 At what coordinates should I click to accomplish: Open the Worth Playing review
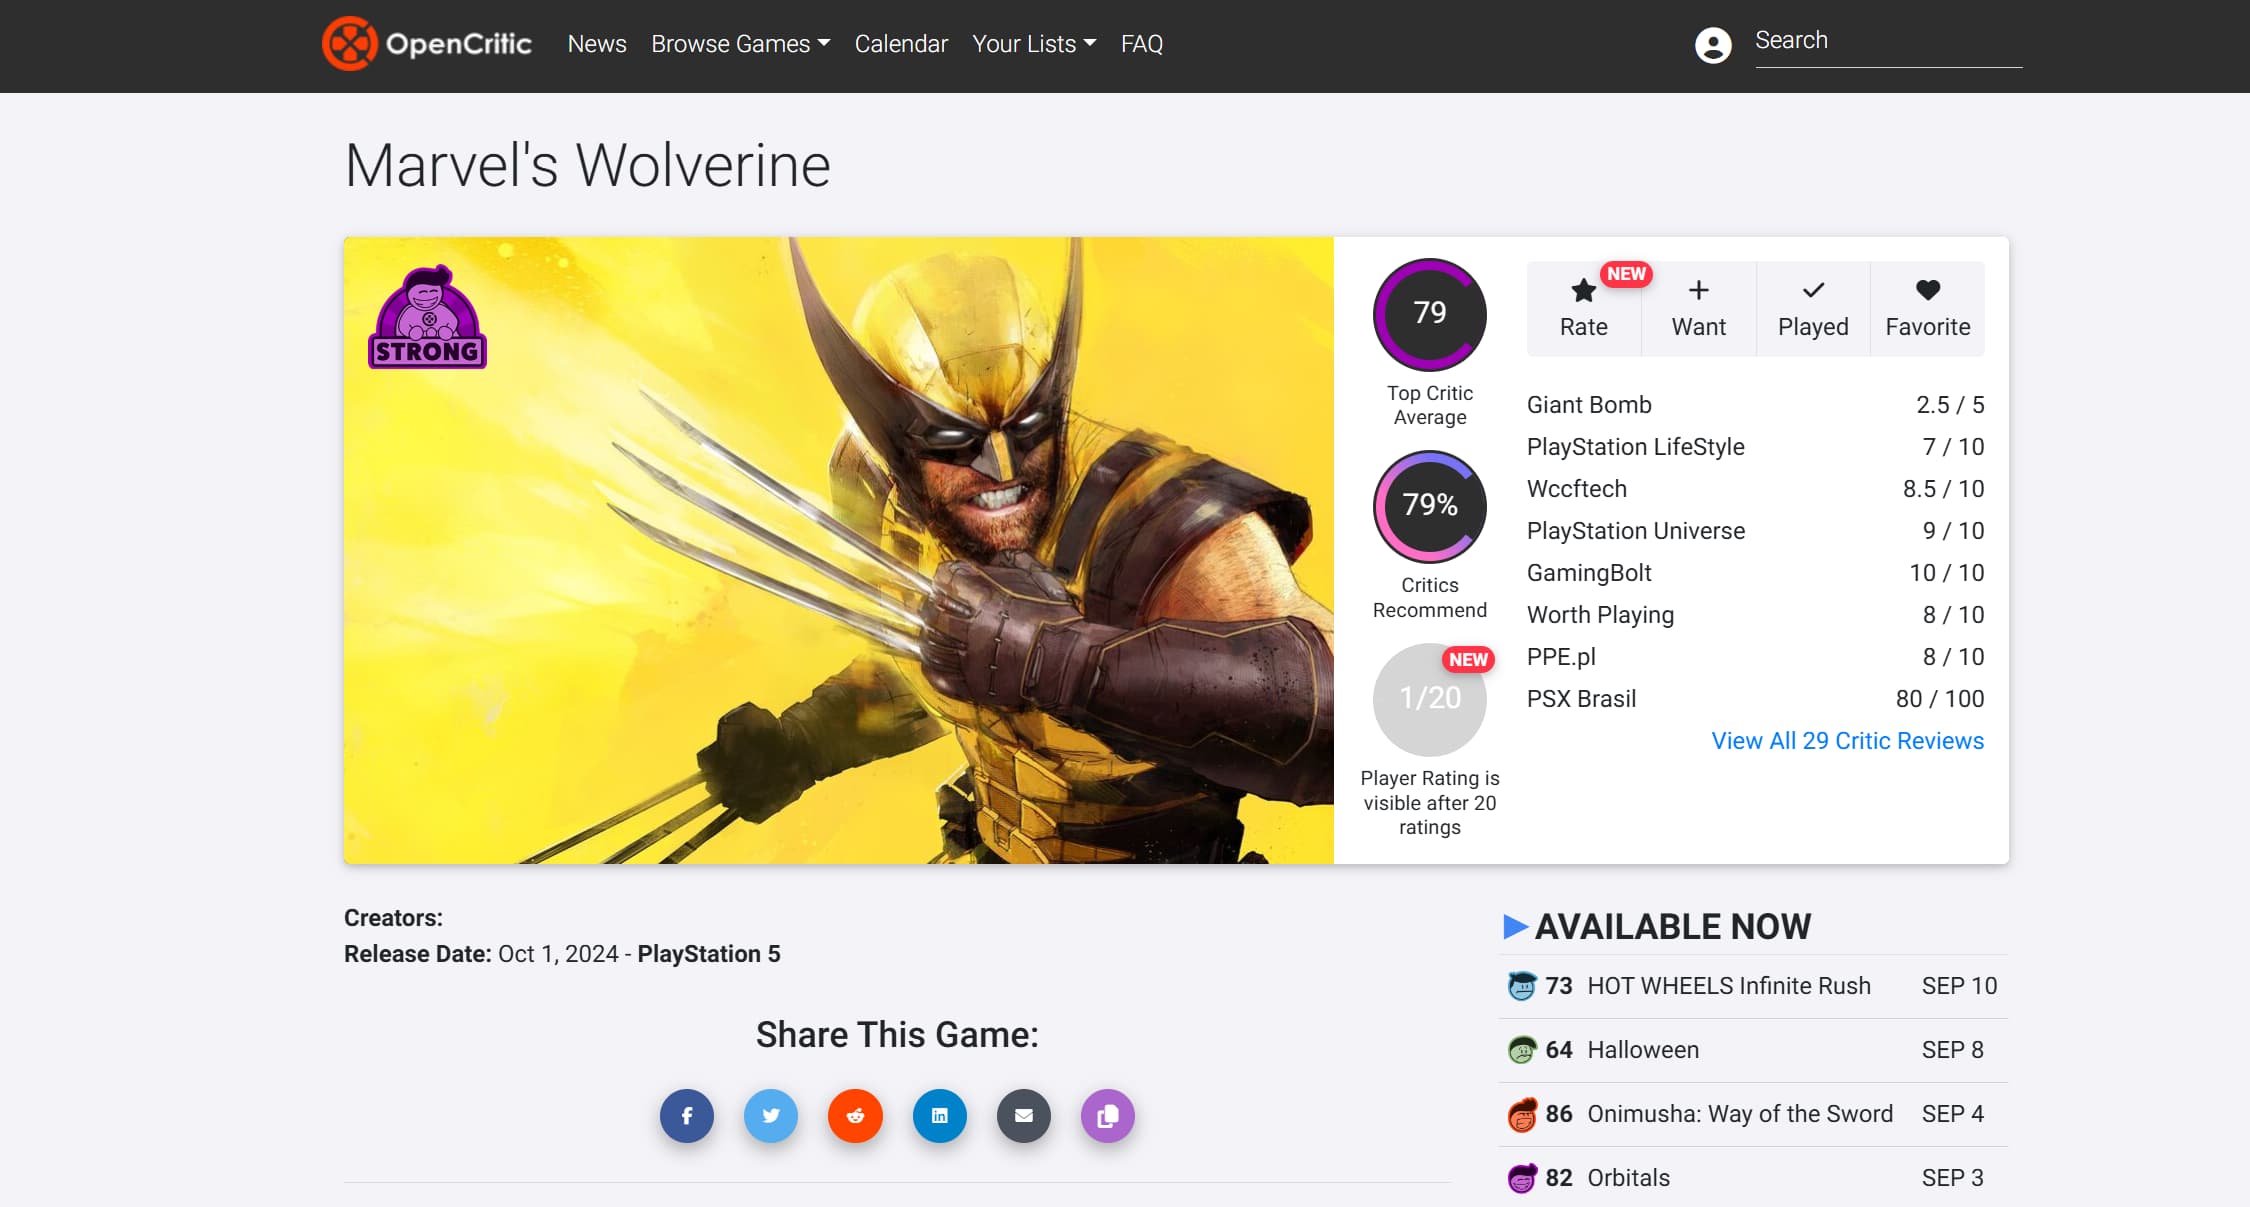tap(1600, 615)
